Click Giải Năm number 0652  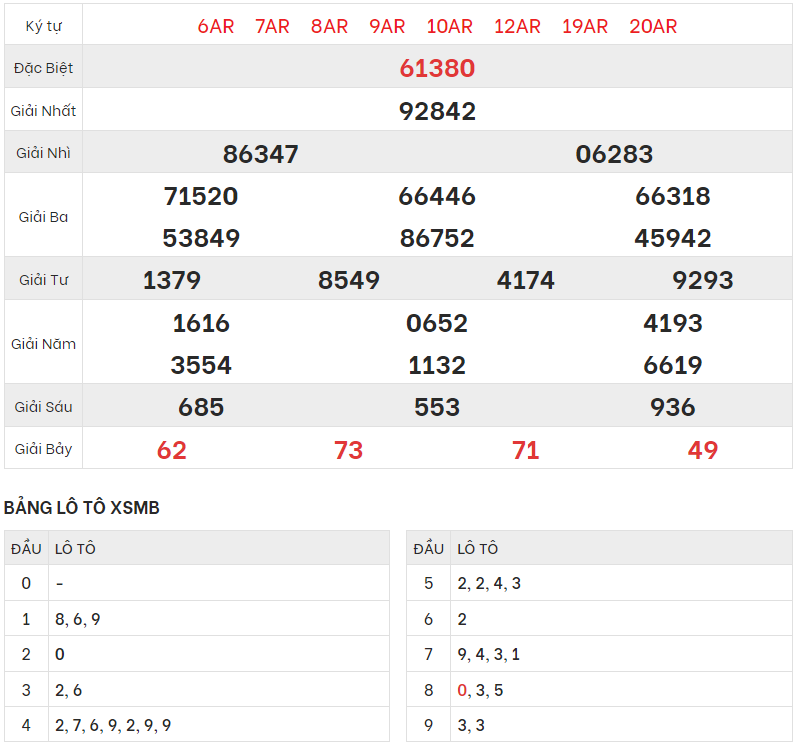(437, 323)
